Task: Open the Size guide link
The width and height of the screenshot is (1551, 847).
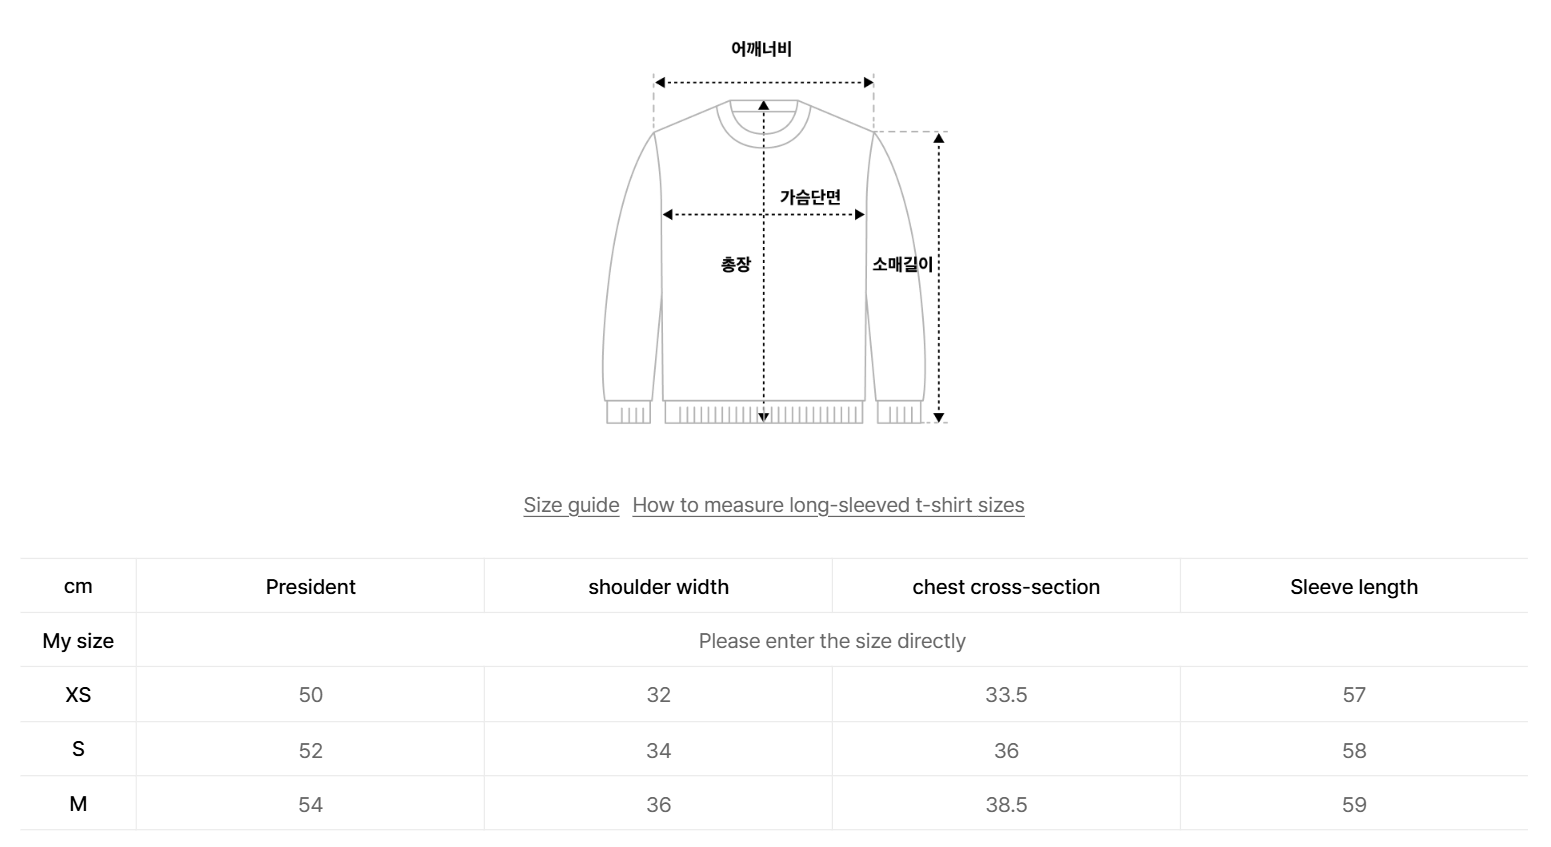Action: click(571, 505)
